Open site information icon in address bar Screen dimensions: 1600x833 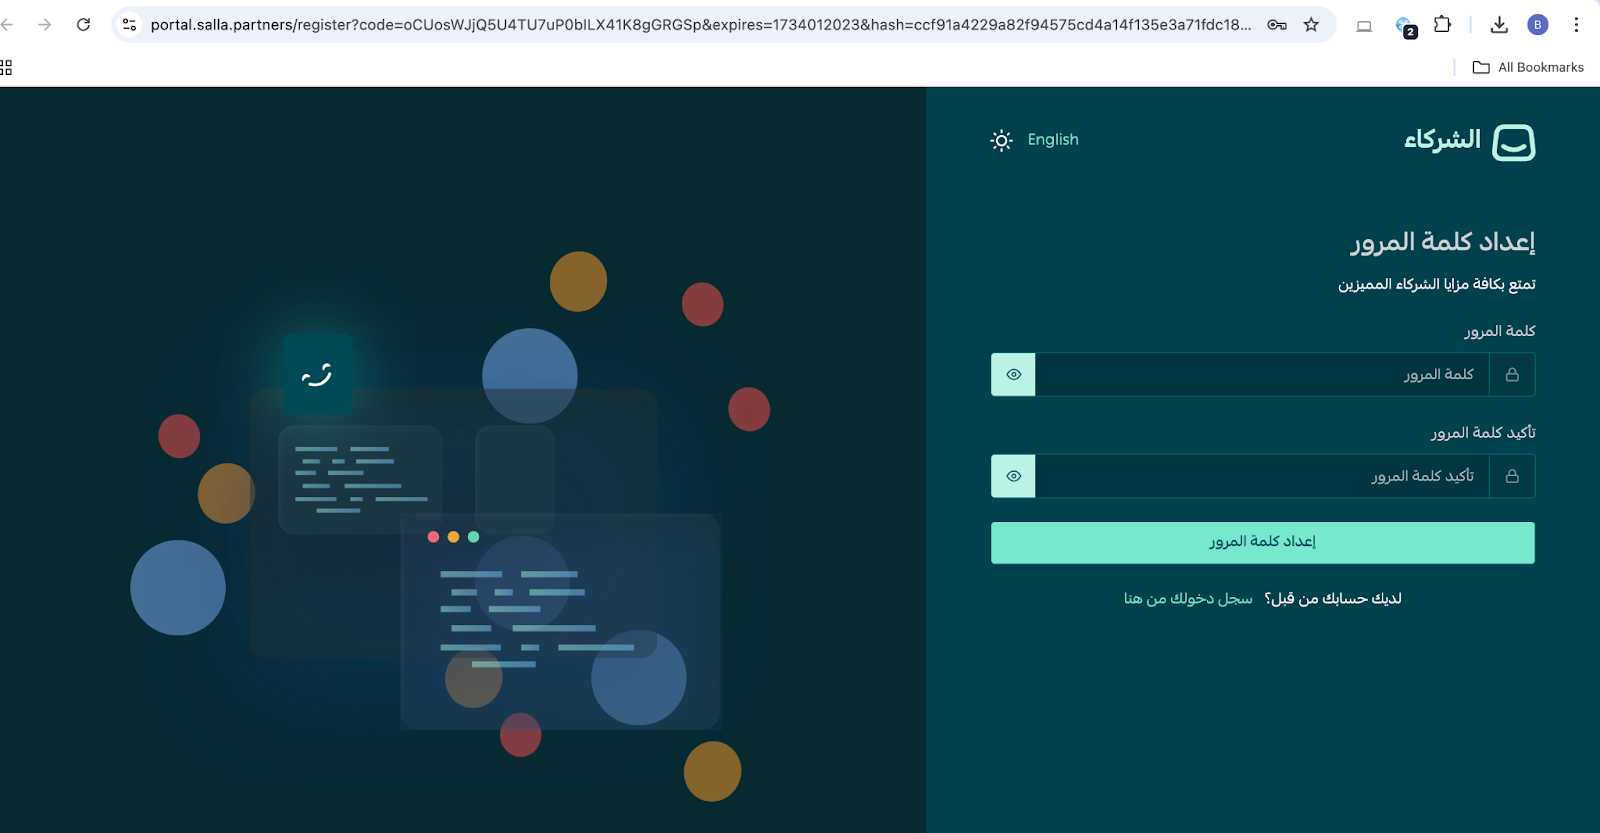click(x=129, y=25)
